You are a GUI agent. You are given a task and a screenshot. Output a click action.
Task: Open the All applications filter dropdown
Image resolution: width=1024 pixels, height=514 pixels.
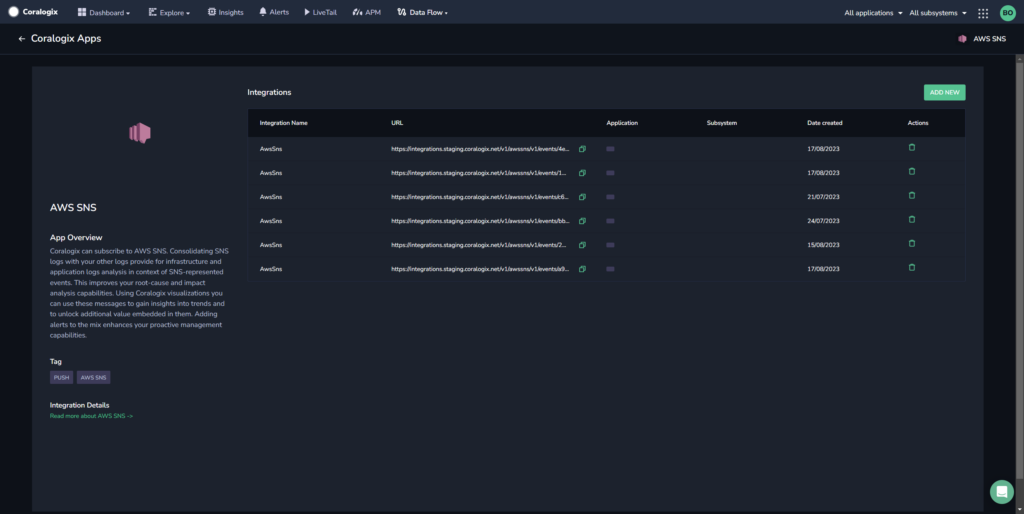[x=873, y=13]
